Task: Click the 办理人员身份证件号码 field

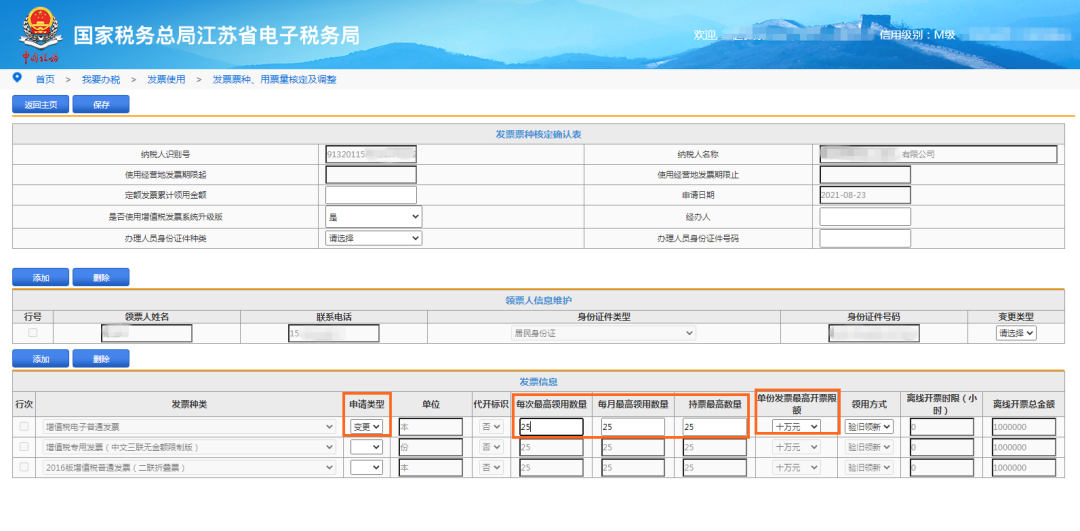Action: tap(865, 238)
